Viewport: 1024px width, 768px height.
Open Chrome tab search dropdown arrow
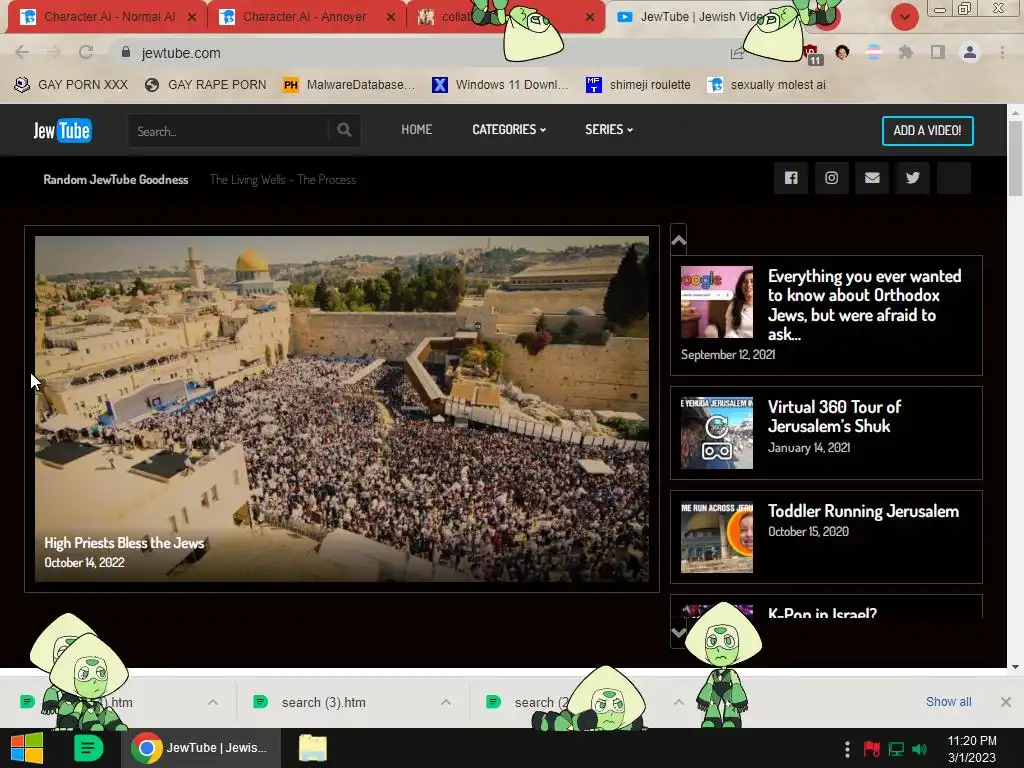[904, 17]
